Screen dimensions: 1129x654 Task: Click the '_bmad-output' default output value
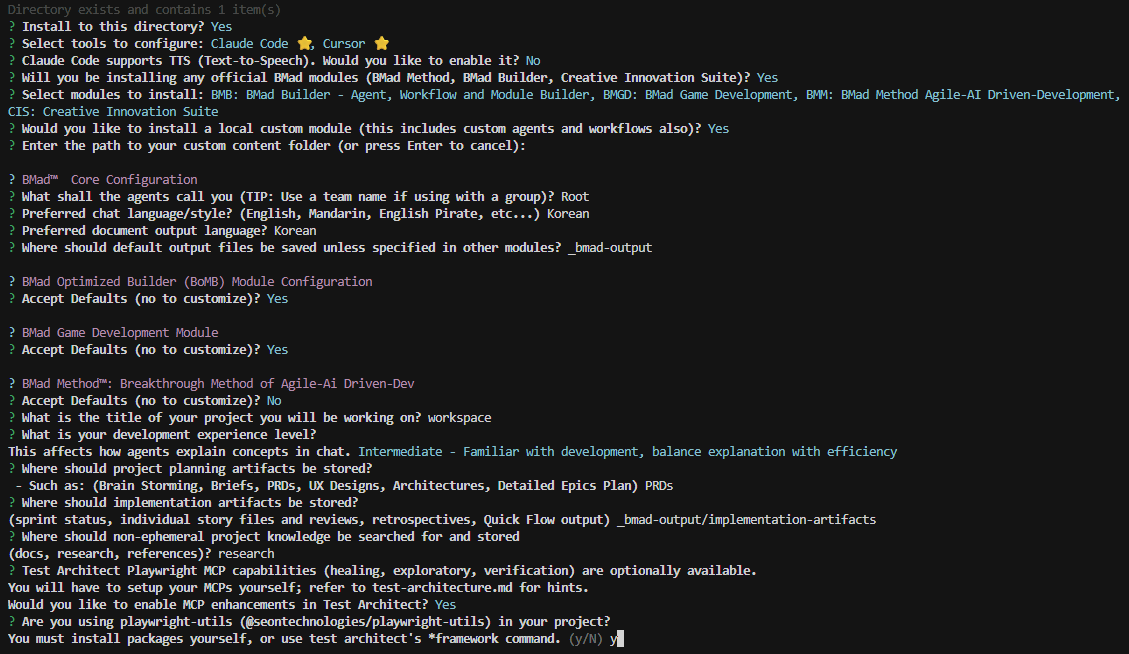pyautogui.click(x=610, y=248)
